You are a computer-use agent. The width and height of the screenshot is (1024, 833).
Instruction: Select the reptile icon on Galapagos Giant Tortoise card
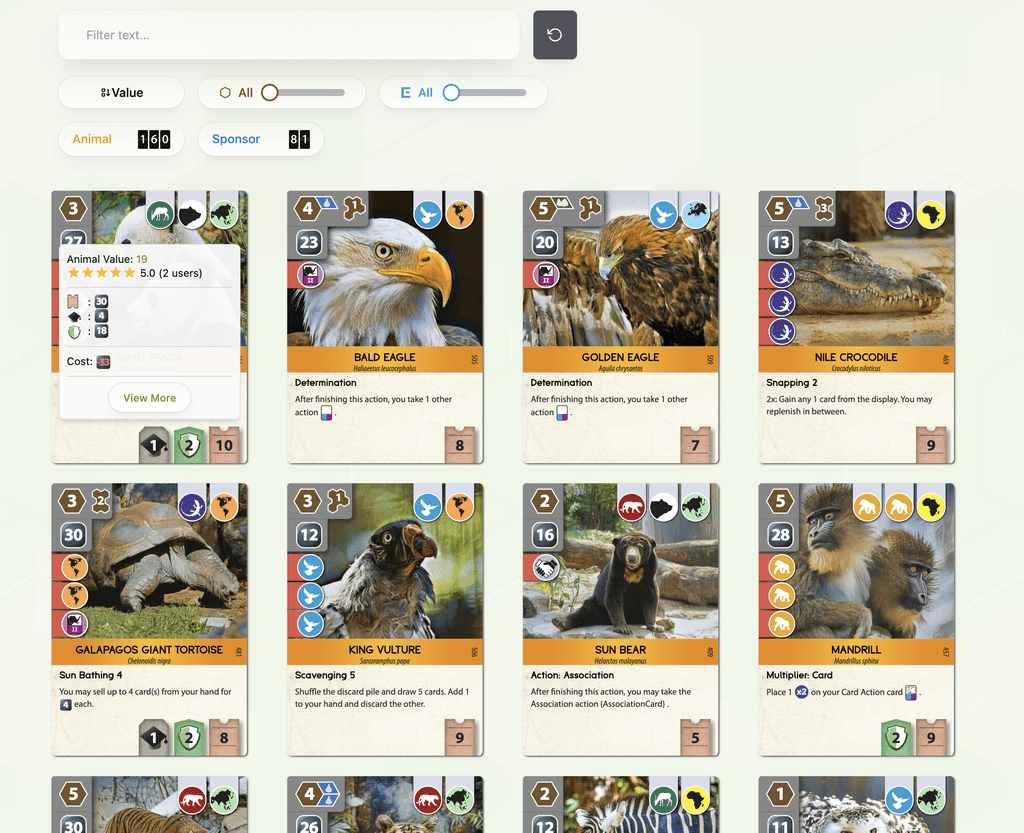pos(194,506)
